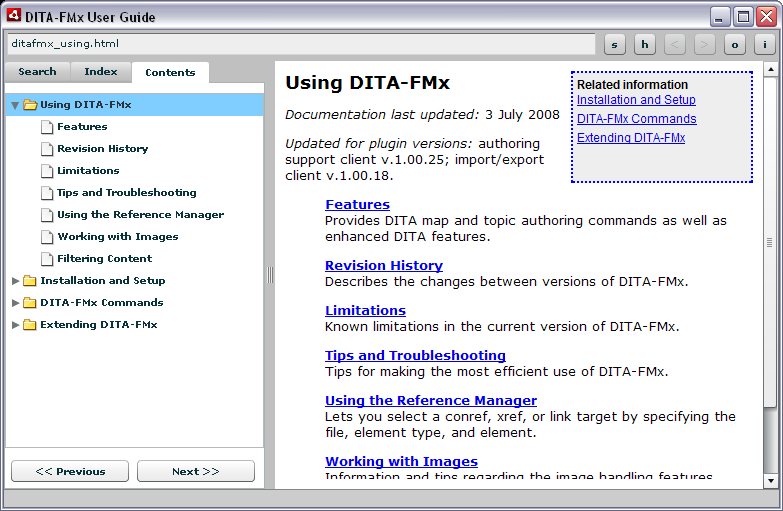This screenshot has width=783, height=511.
Task: Select Using DITA-FMx tree label
Action: [86, 105]
